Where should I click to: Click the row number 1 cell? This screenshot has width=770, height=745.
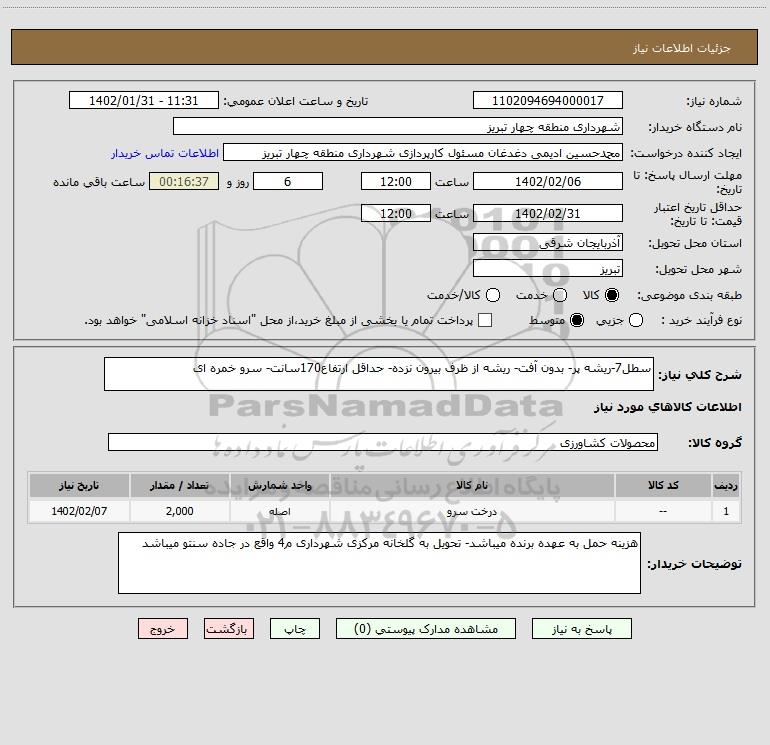tap(726, 511)
